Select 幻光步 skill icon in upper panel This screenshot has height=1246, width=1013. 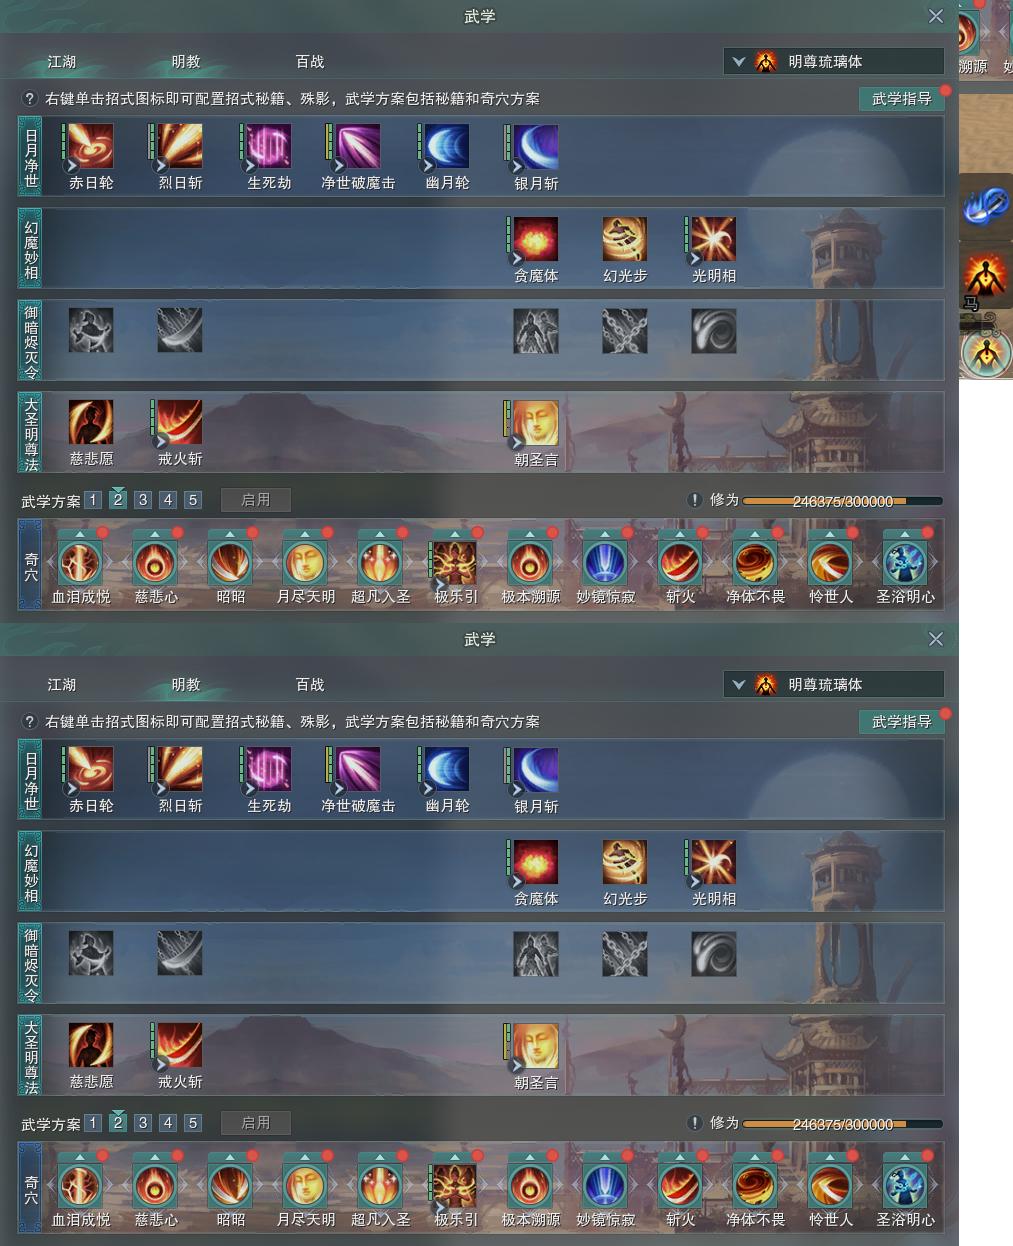(625, 240)
